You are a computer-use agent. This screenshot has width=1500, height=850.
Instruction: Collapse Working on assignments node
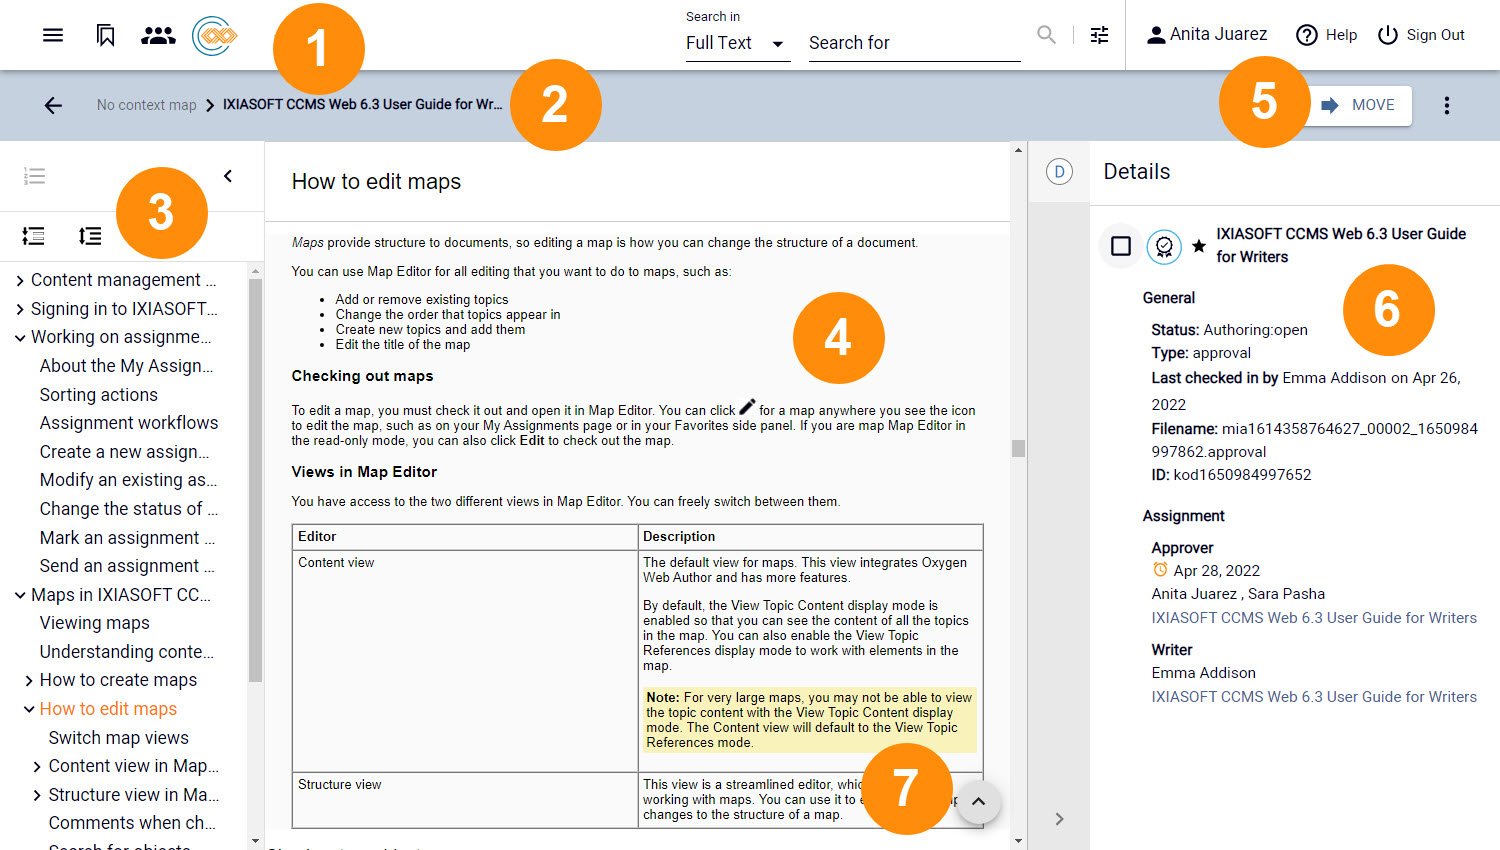(x=20, y=338)
